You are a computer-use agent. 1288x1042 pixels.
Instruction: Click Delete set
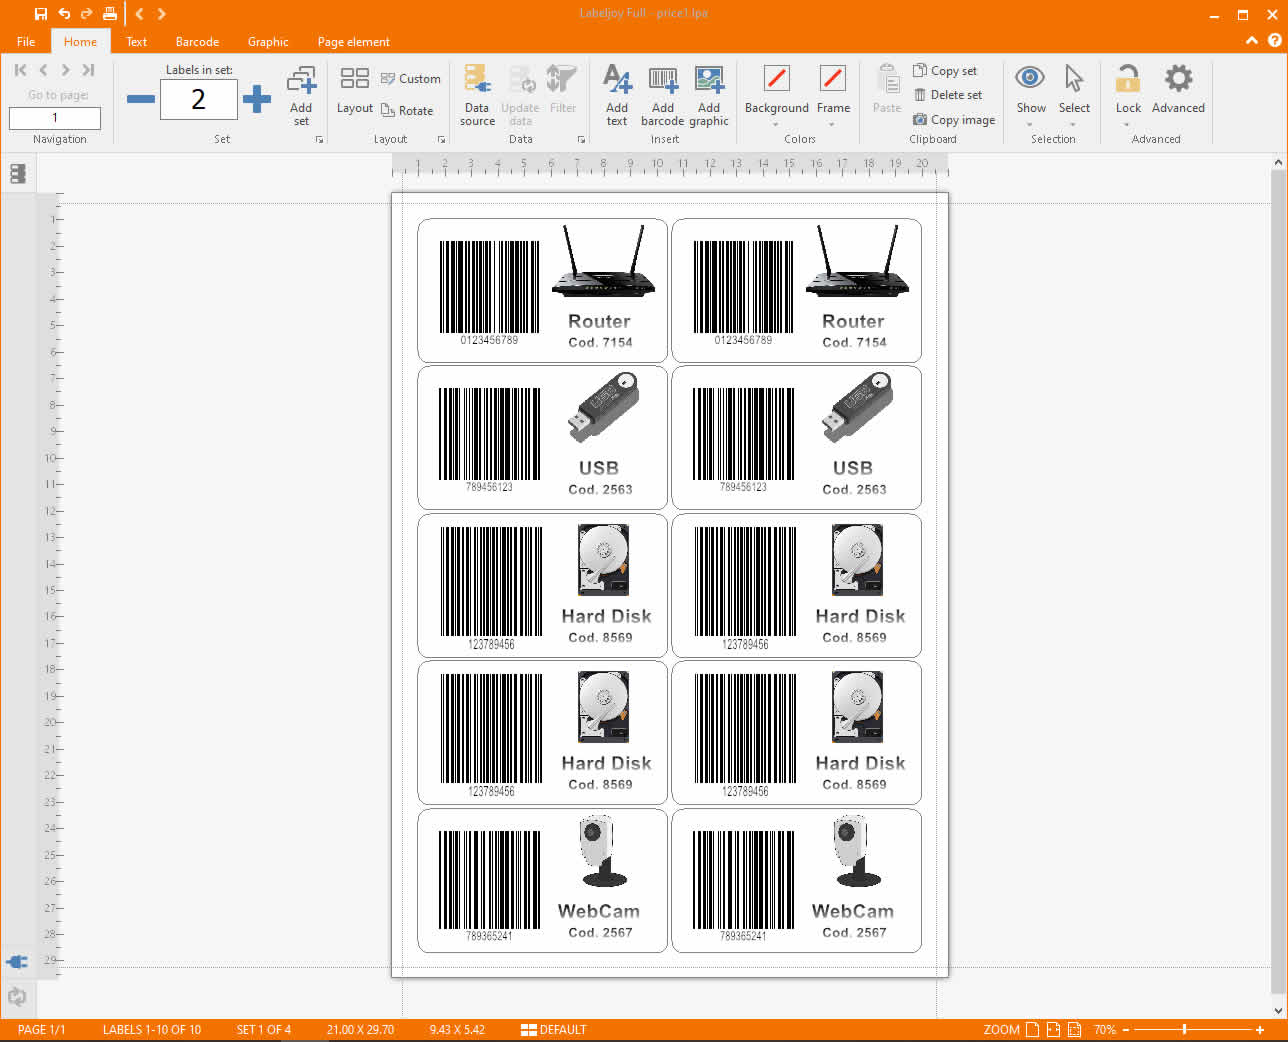pyautogui.click(x=948, y=95)
